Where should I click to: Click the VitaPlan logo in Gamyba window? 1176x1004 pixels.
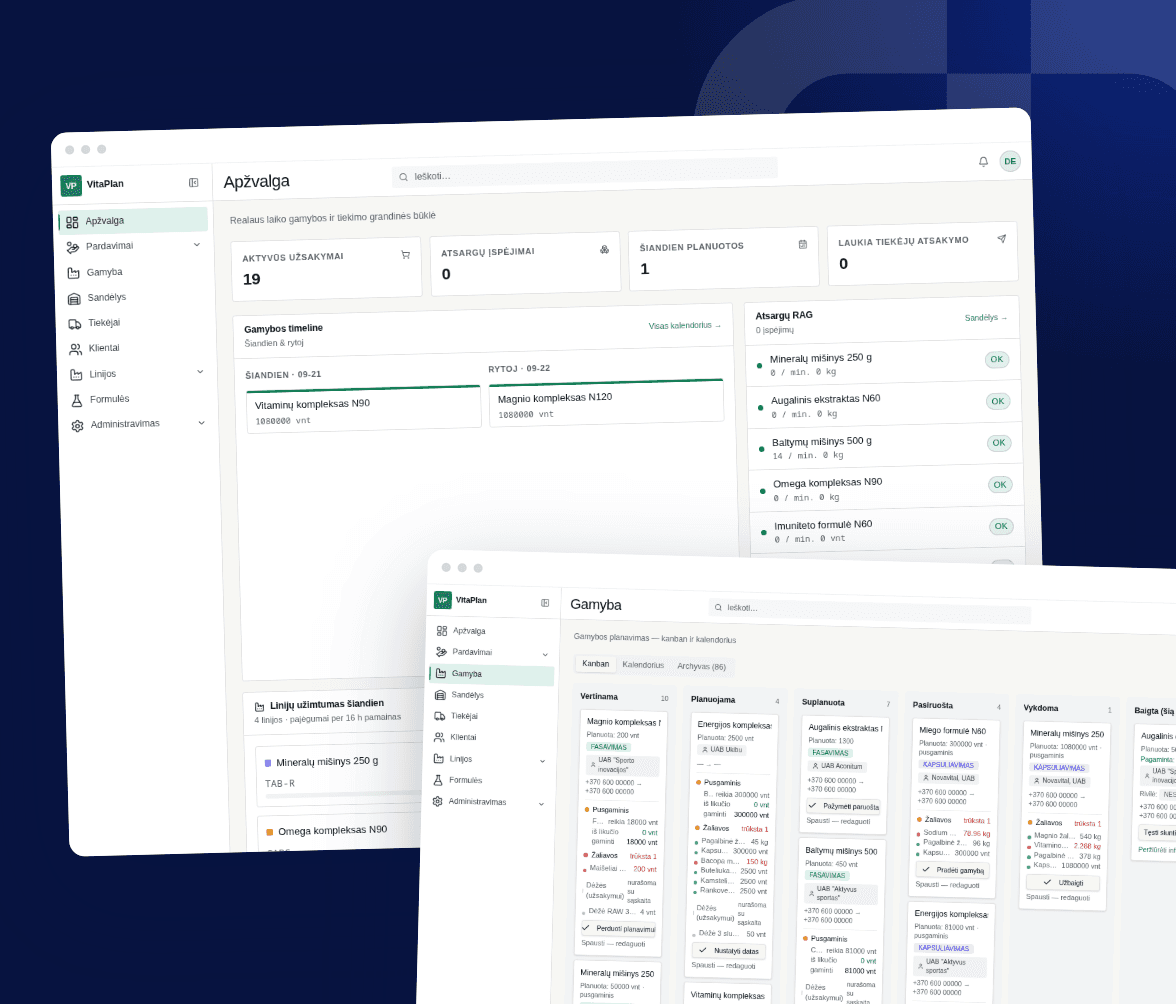443,600
